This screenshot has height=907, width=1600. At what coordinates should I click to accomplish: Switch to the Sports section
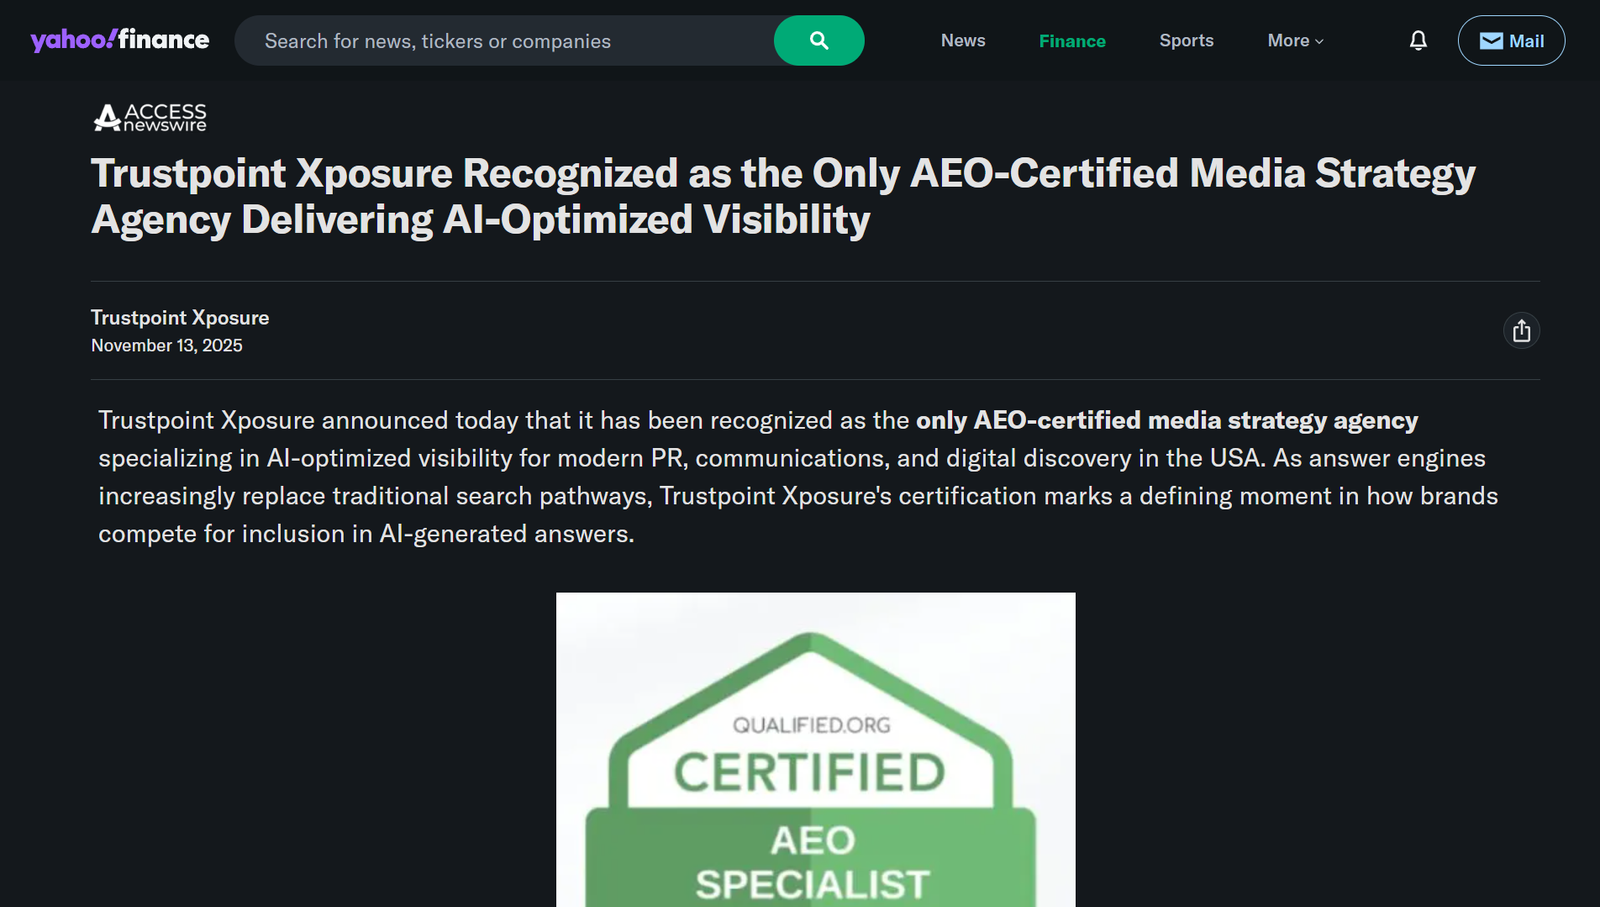[1186, 40]
